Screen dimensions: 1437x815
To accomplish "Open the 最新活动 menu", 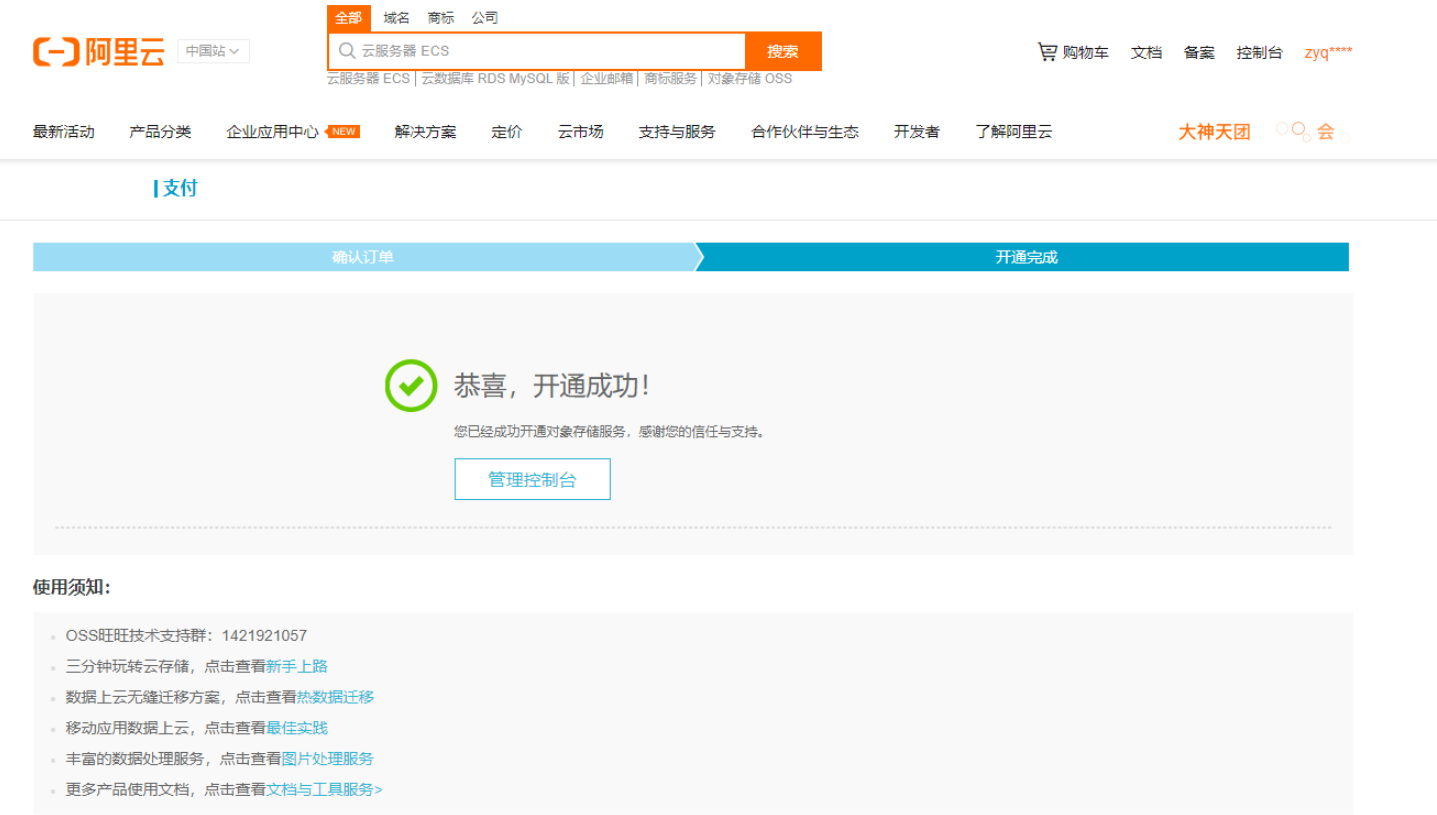I will tap(63, 131).
